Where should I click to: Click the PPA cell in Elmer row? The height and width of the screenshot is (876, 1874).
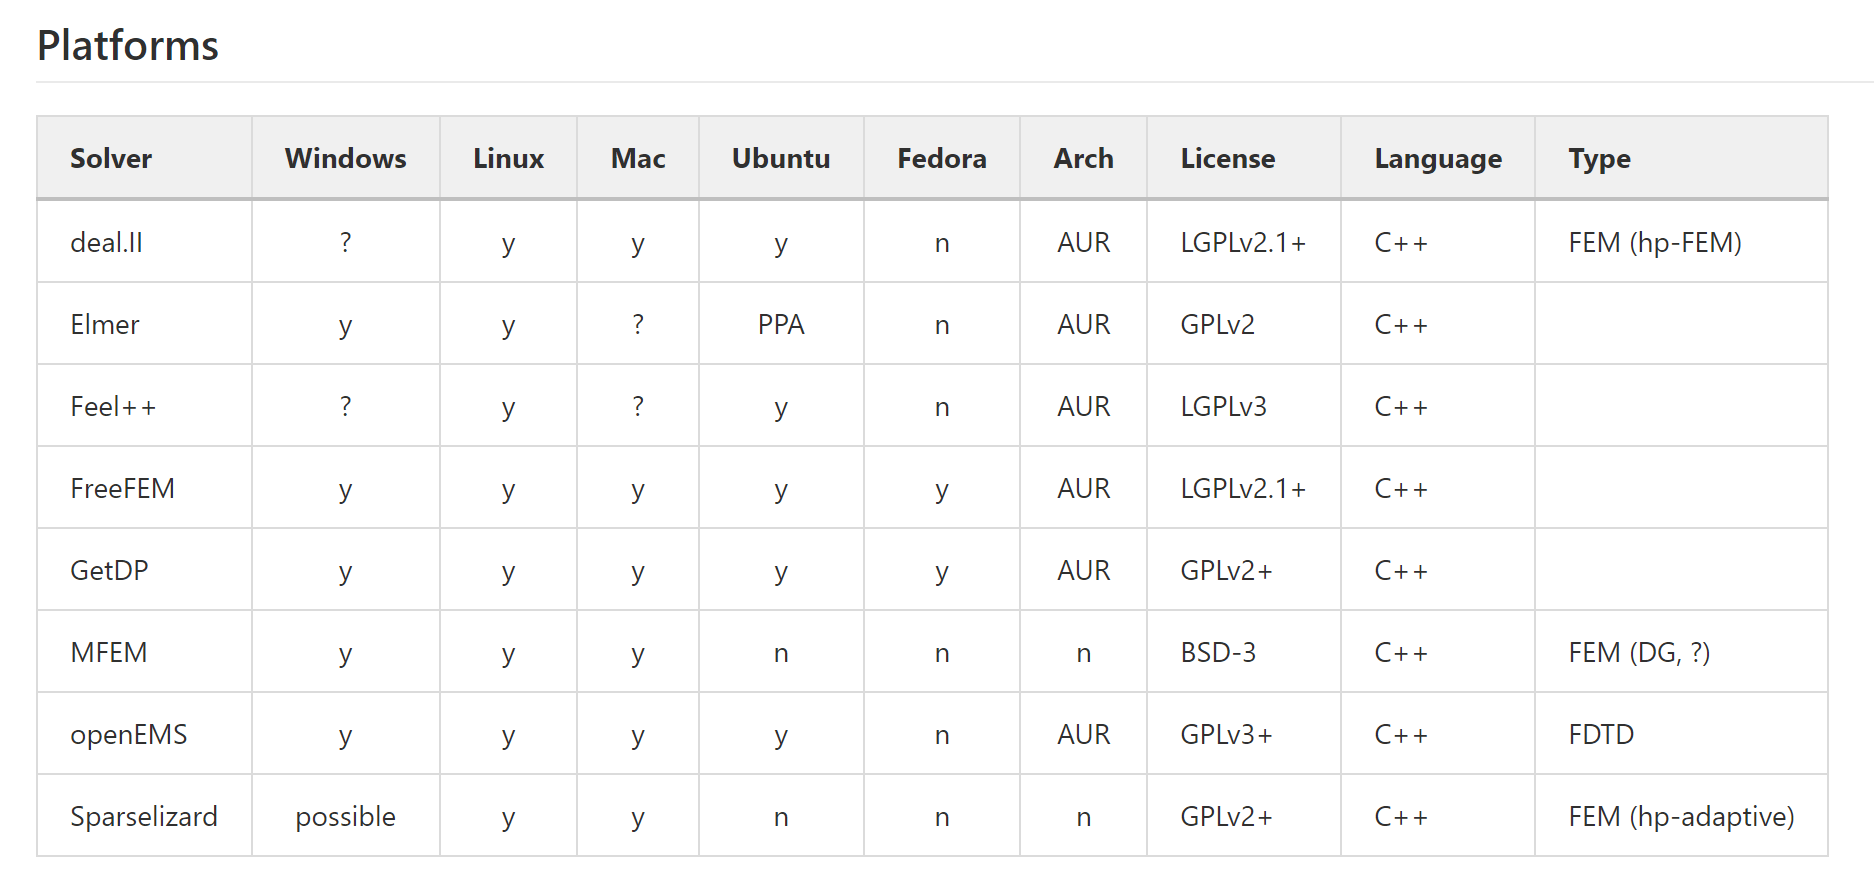pos(781,325)
